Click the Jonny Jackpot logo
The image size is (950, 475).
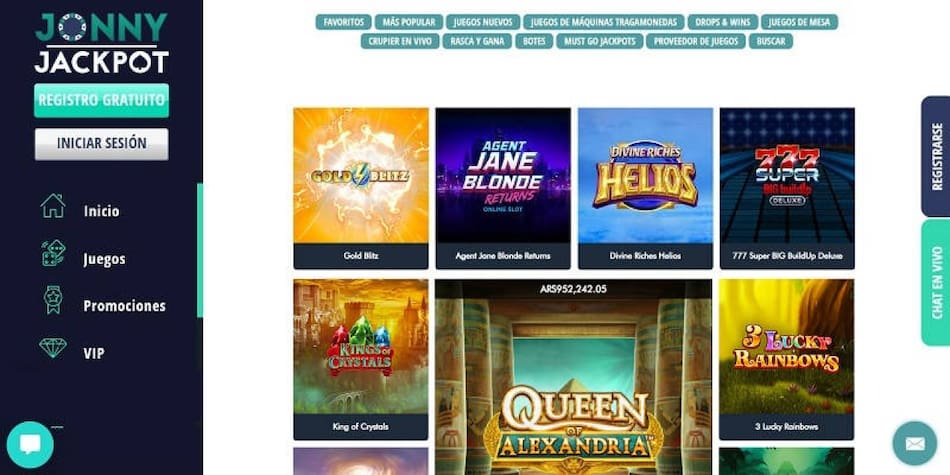click(x=102, y=43)
